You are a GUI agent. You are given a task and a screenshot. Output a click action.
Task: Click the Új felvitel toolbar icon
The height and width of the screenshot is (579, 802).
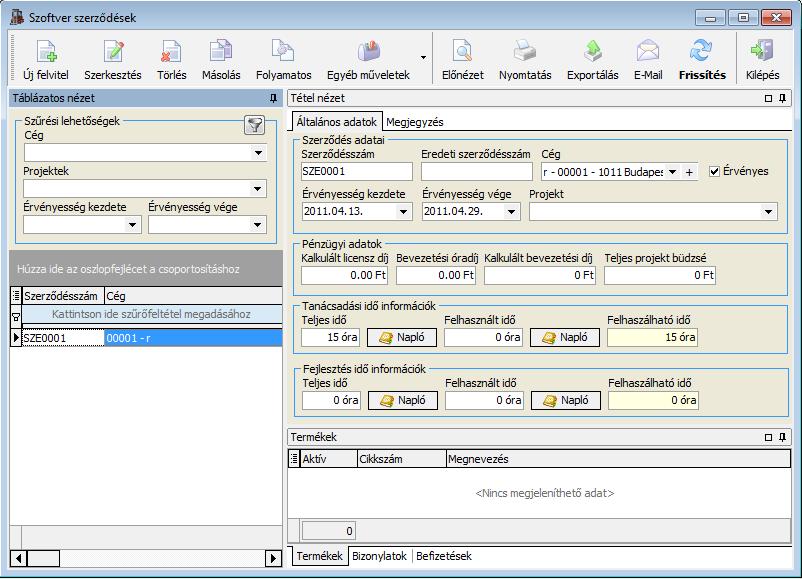[47, 52]
